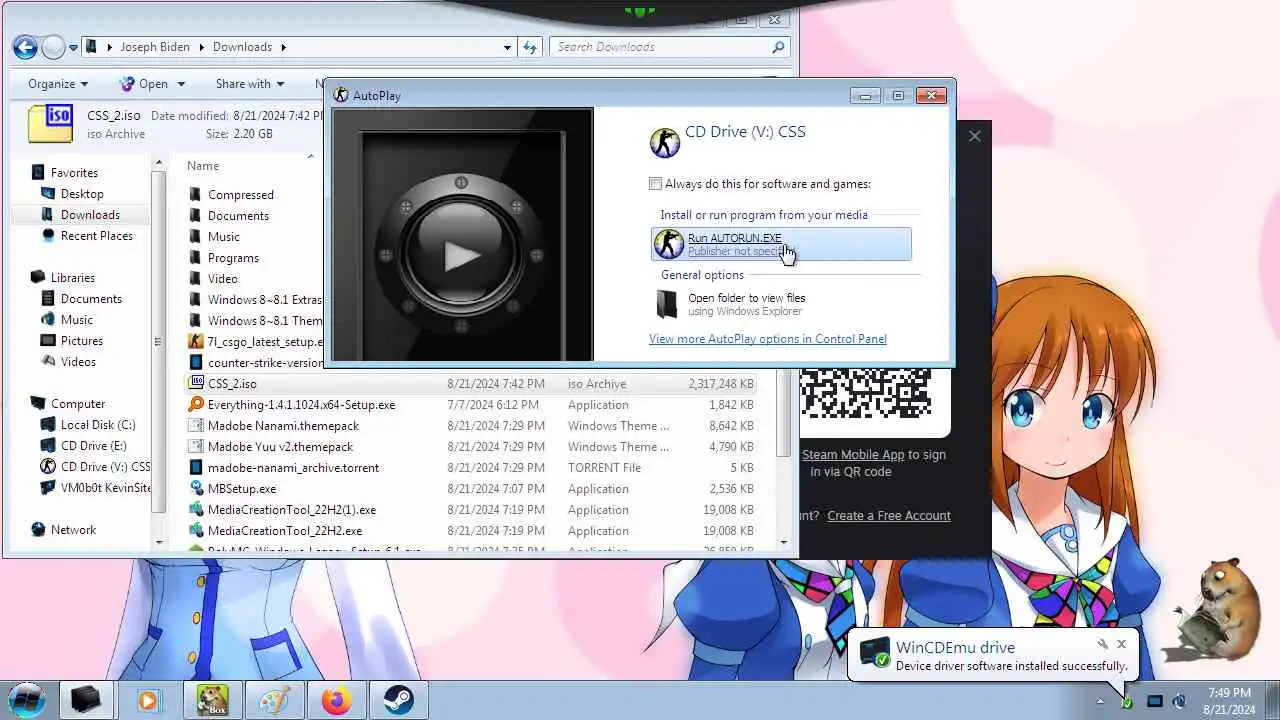Click Create a Free Account link

point(889,516)
